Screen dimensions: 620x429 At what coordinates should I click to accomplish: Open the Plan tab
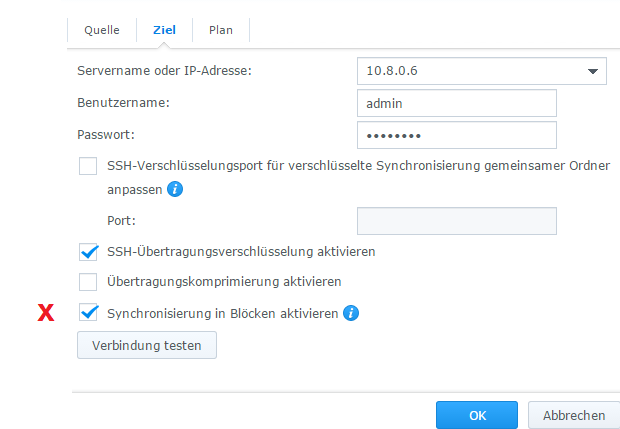pyautogui.click(x=221, y=30)
